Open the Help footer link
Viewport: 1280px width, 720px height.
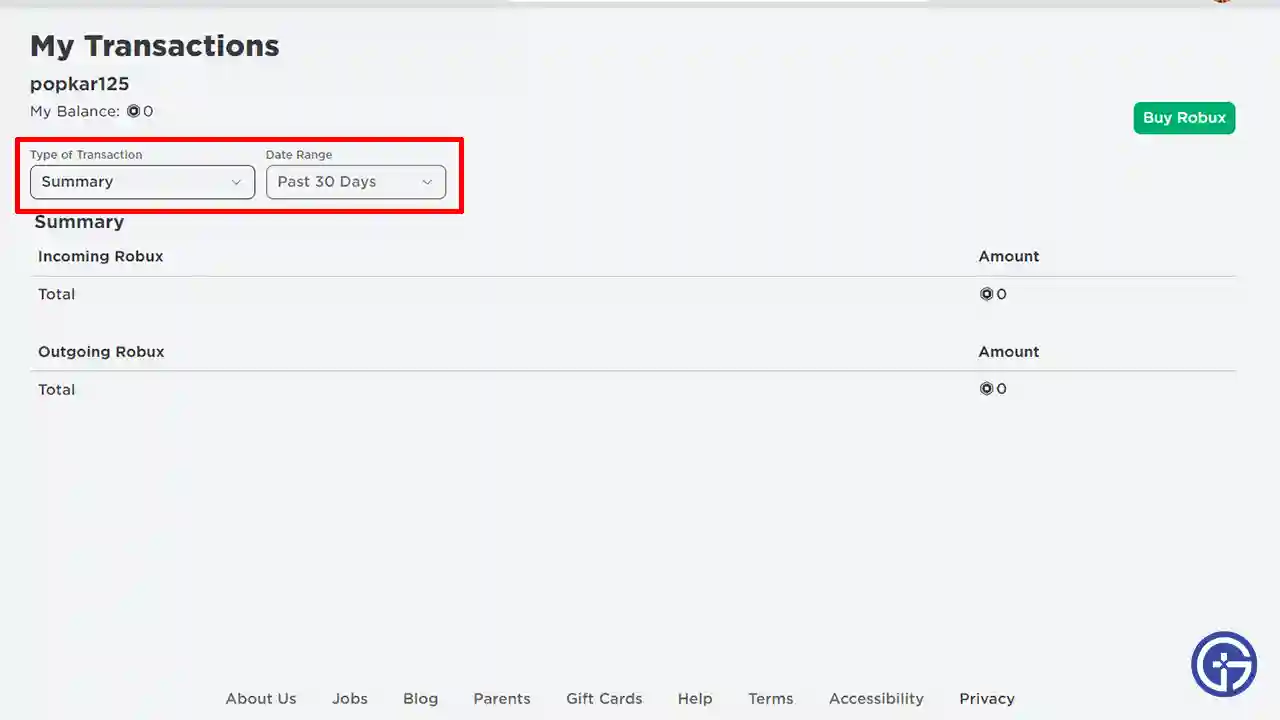point(695,699)
